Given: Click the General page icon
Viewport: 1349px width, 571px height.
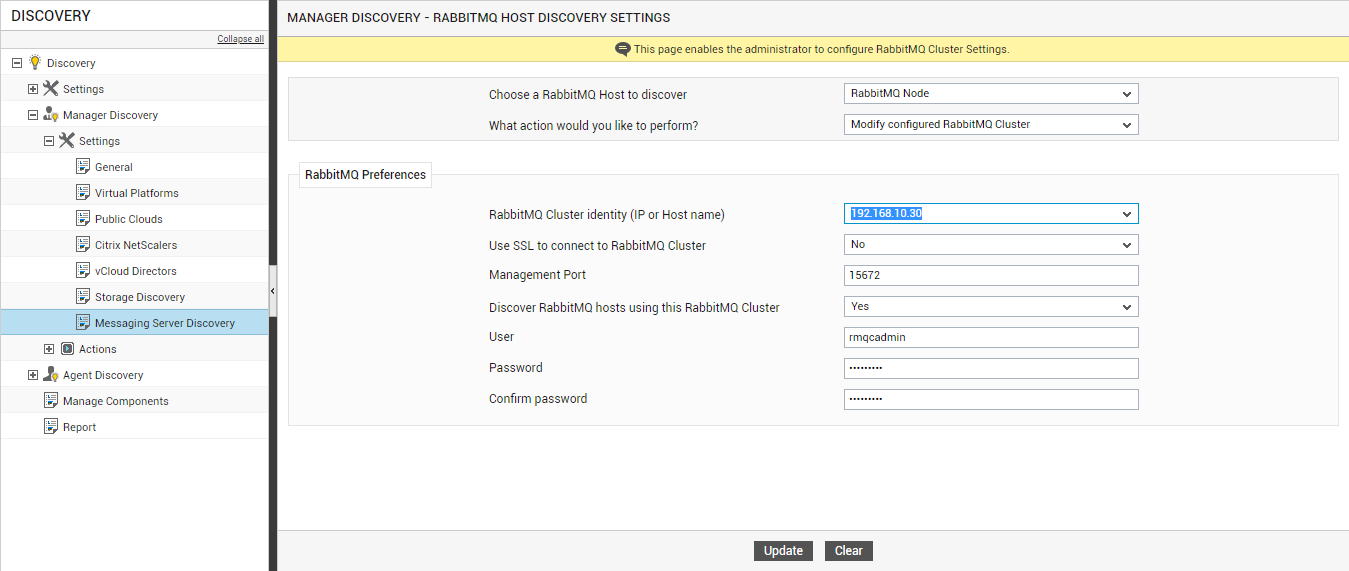Looking at the screenshot, I should (83, 166).
